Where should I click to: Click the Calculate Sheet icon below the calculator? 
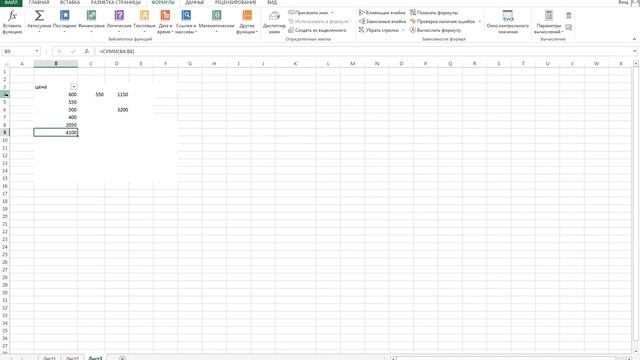(569, 27)
